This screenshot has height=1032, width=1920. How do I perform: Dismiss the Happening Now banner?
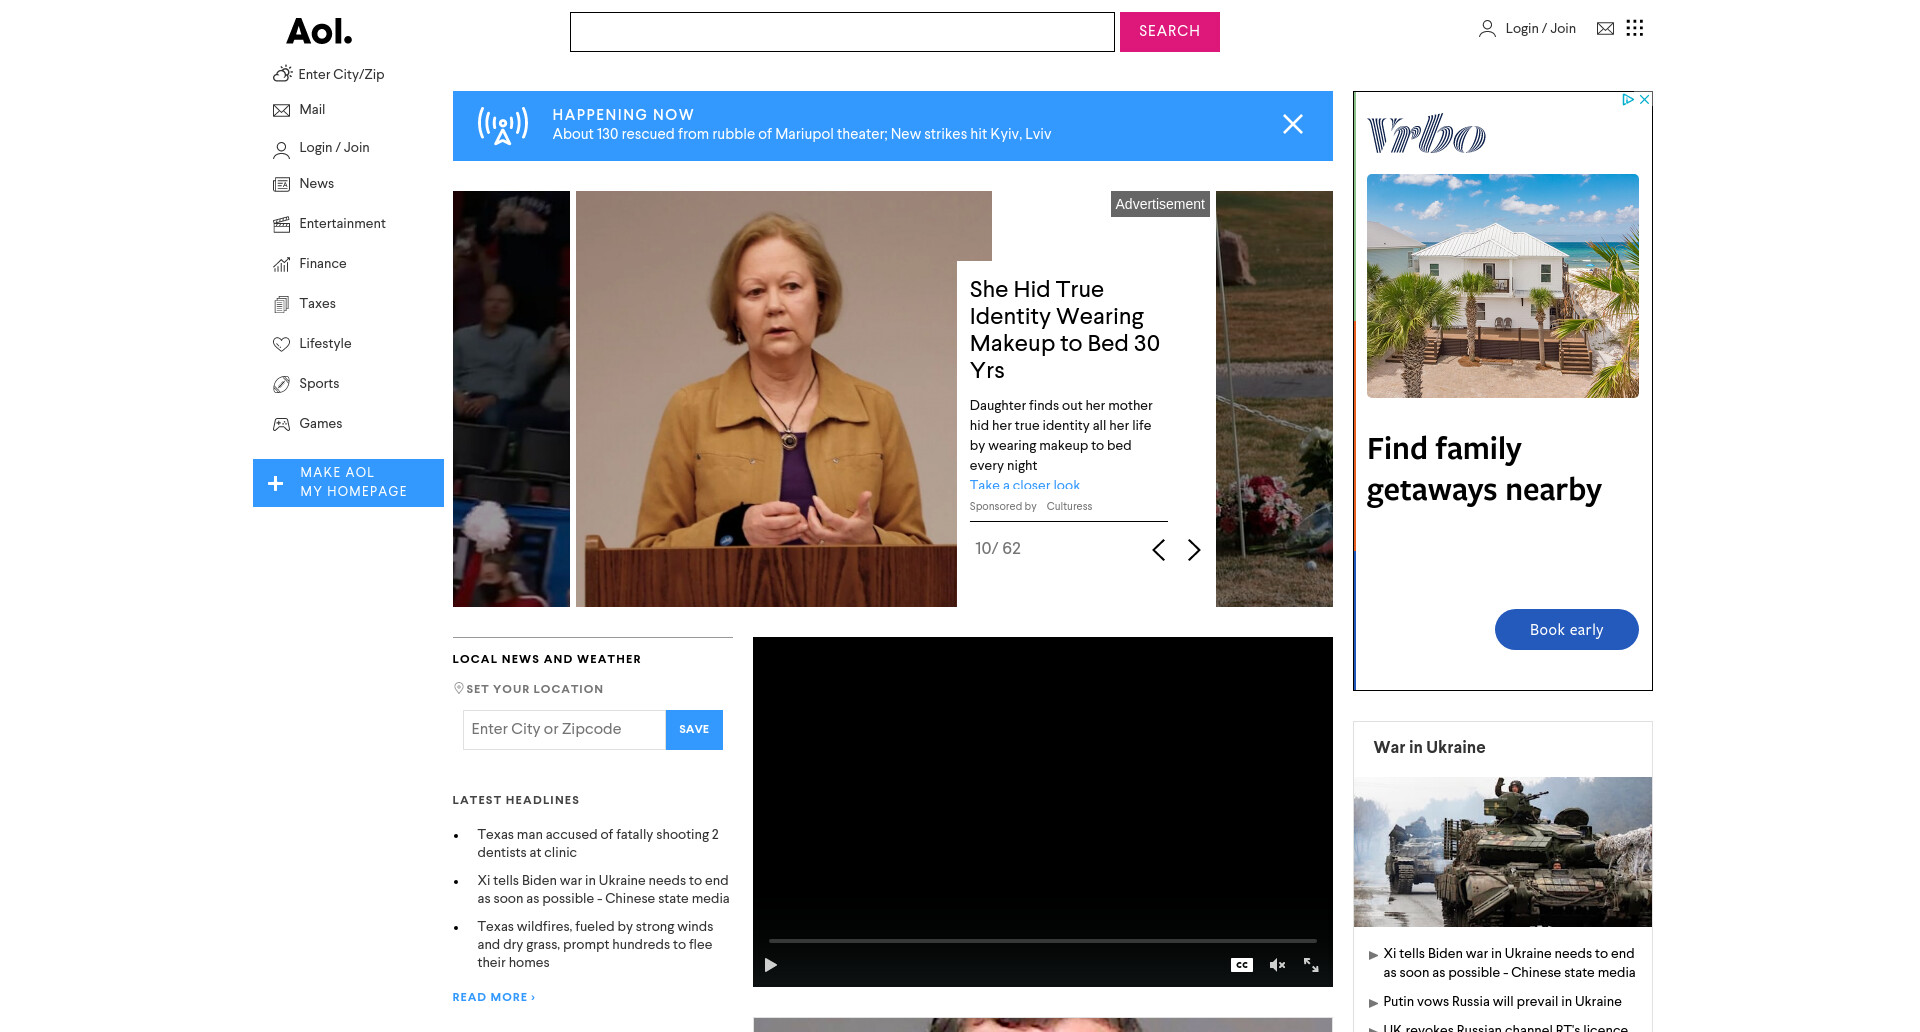tap(1293, 124)
